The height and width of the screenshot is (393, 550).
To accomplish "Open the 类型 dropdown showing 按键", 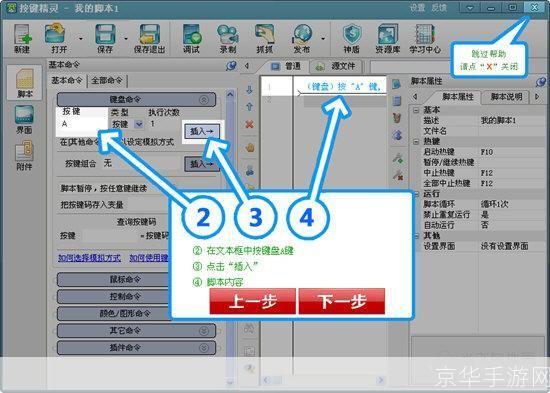I will pyautogui.click(x=139, y=124).
